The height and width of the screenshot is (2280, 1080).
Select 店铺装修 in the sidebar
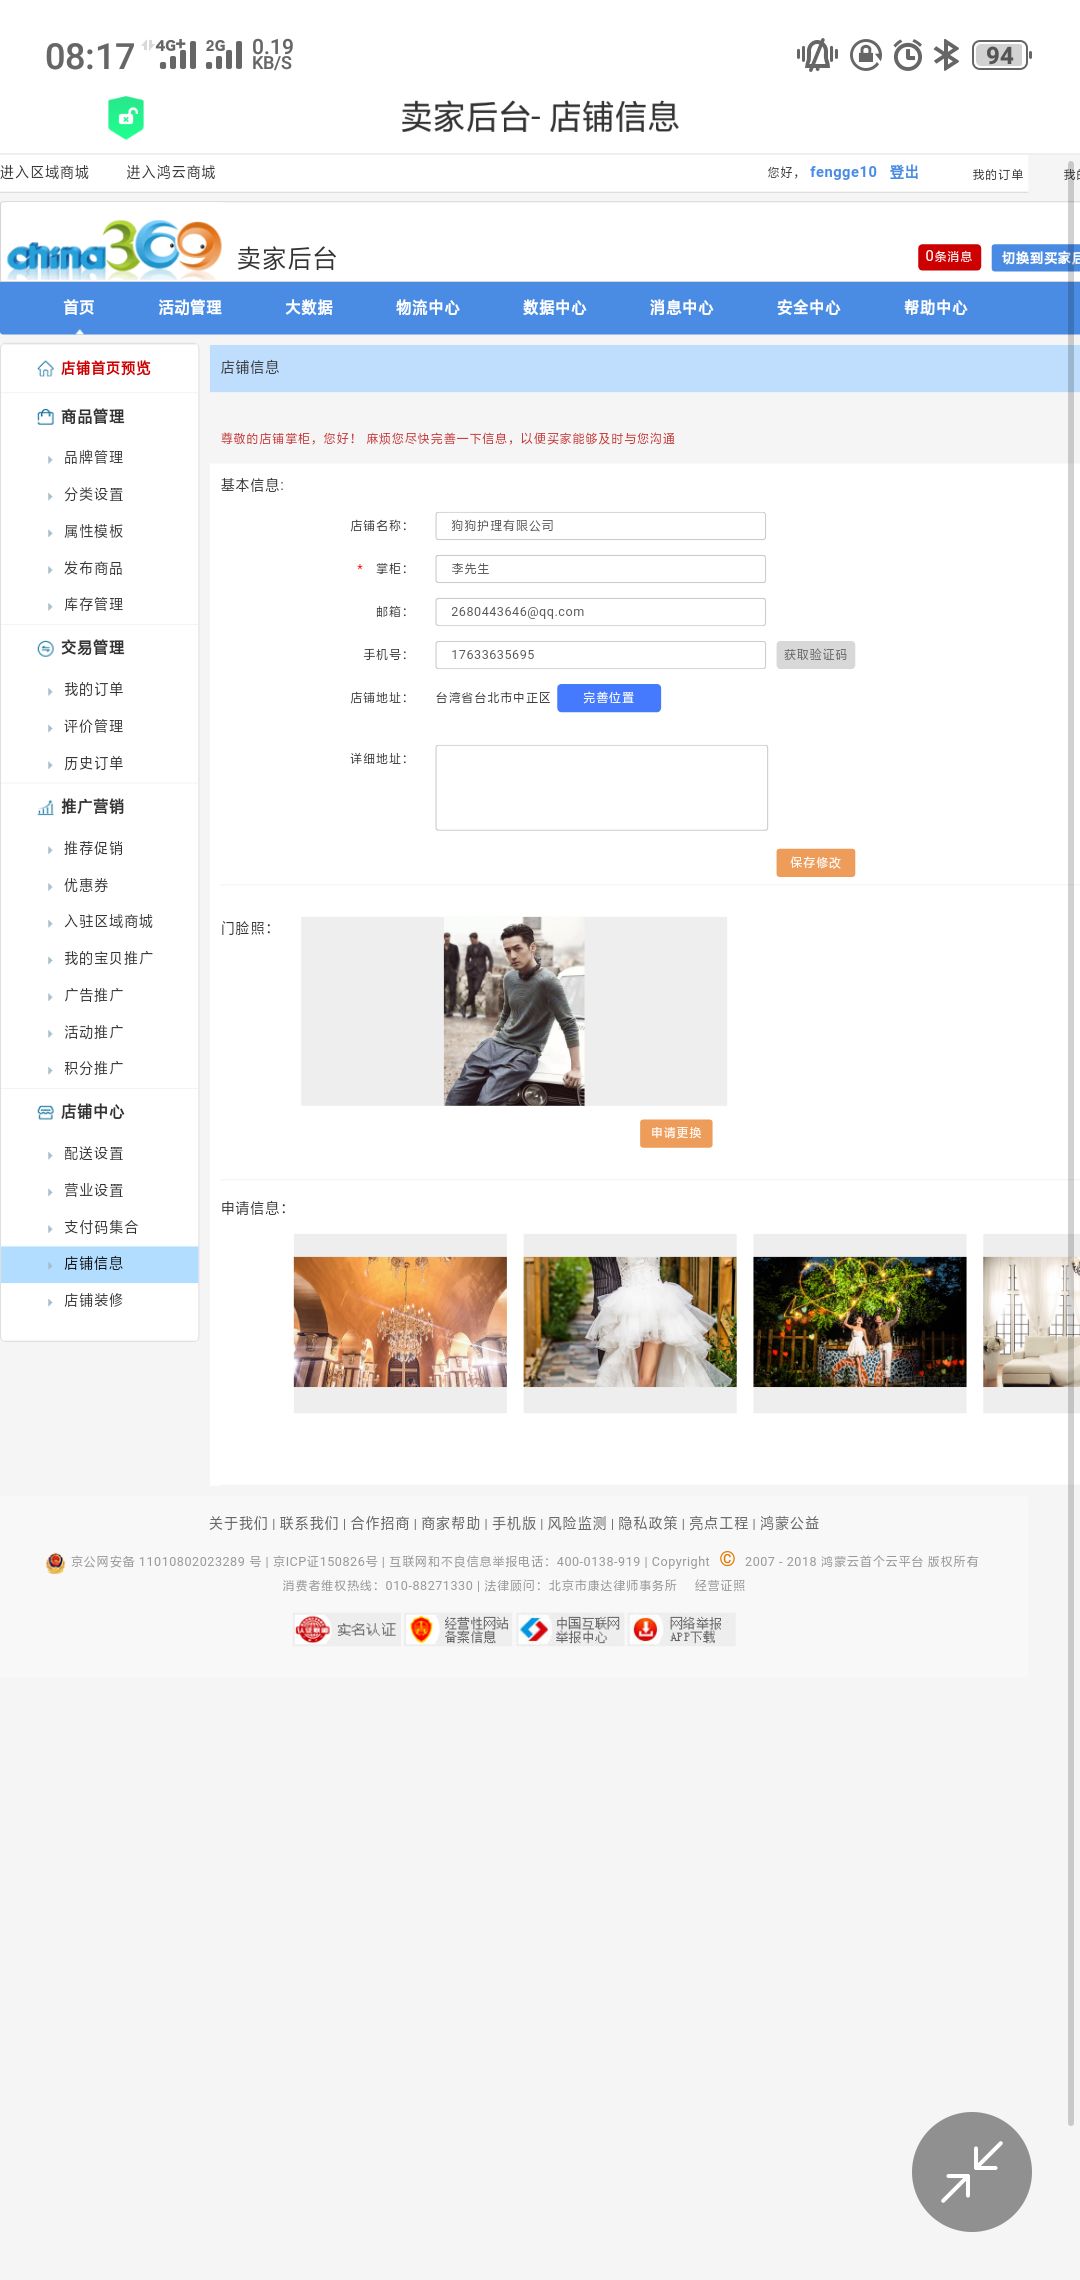click(93, 1301)
